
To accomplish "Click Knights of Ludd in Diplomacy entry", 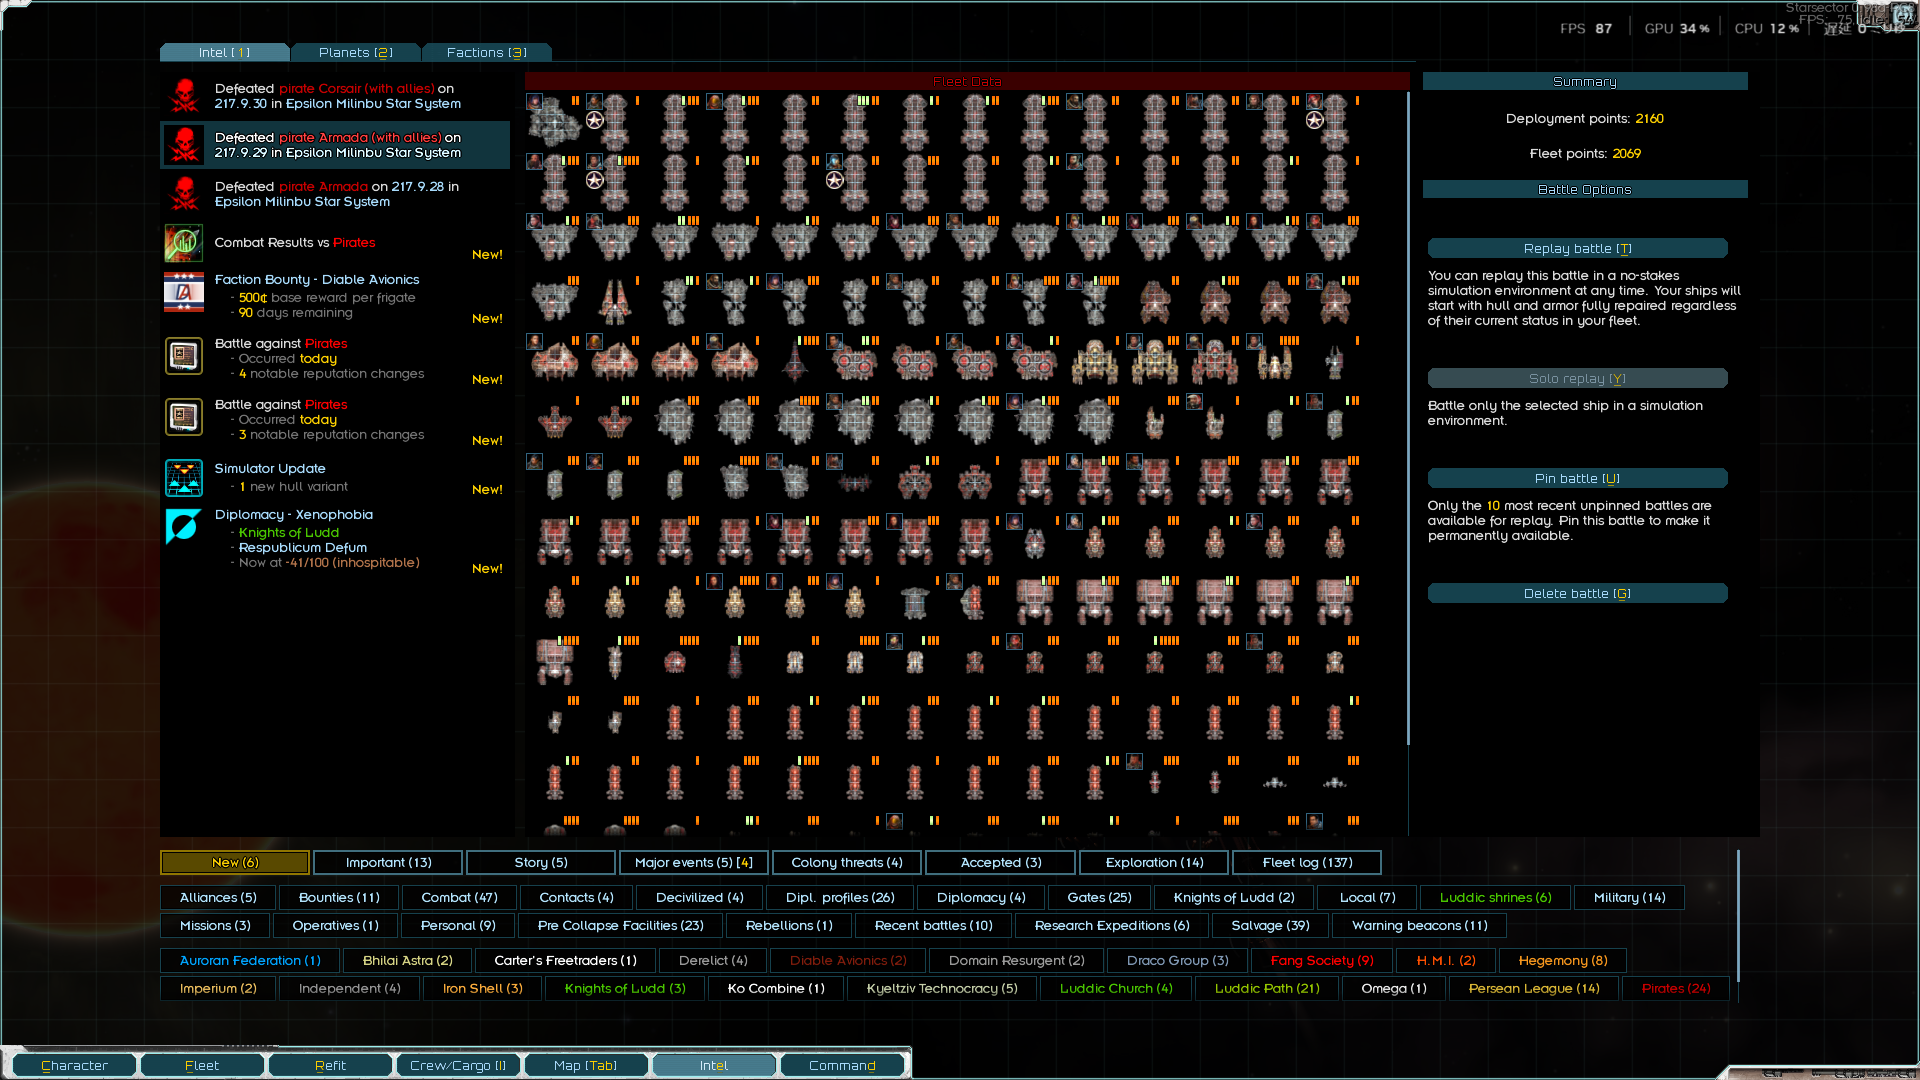I will pyautogui.click(x=288, y=532).
